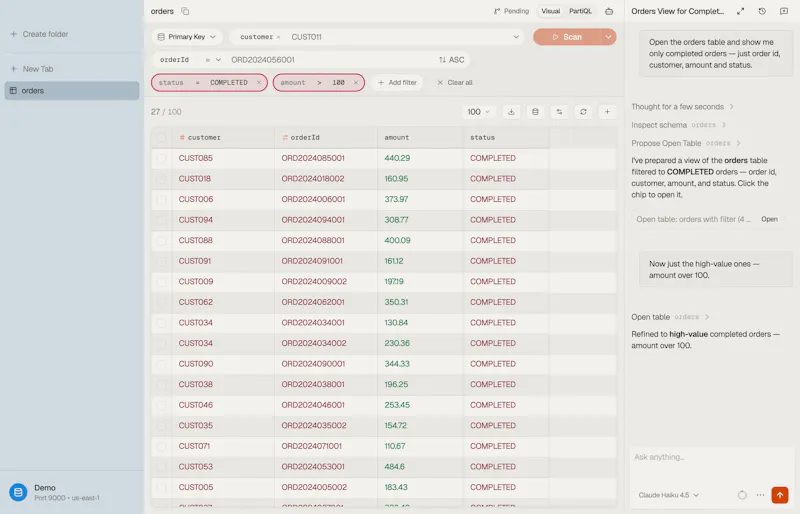Expand the Open table orders step

(x=670, y=317)
